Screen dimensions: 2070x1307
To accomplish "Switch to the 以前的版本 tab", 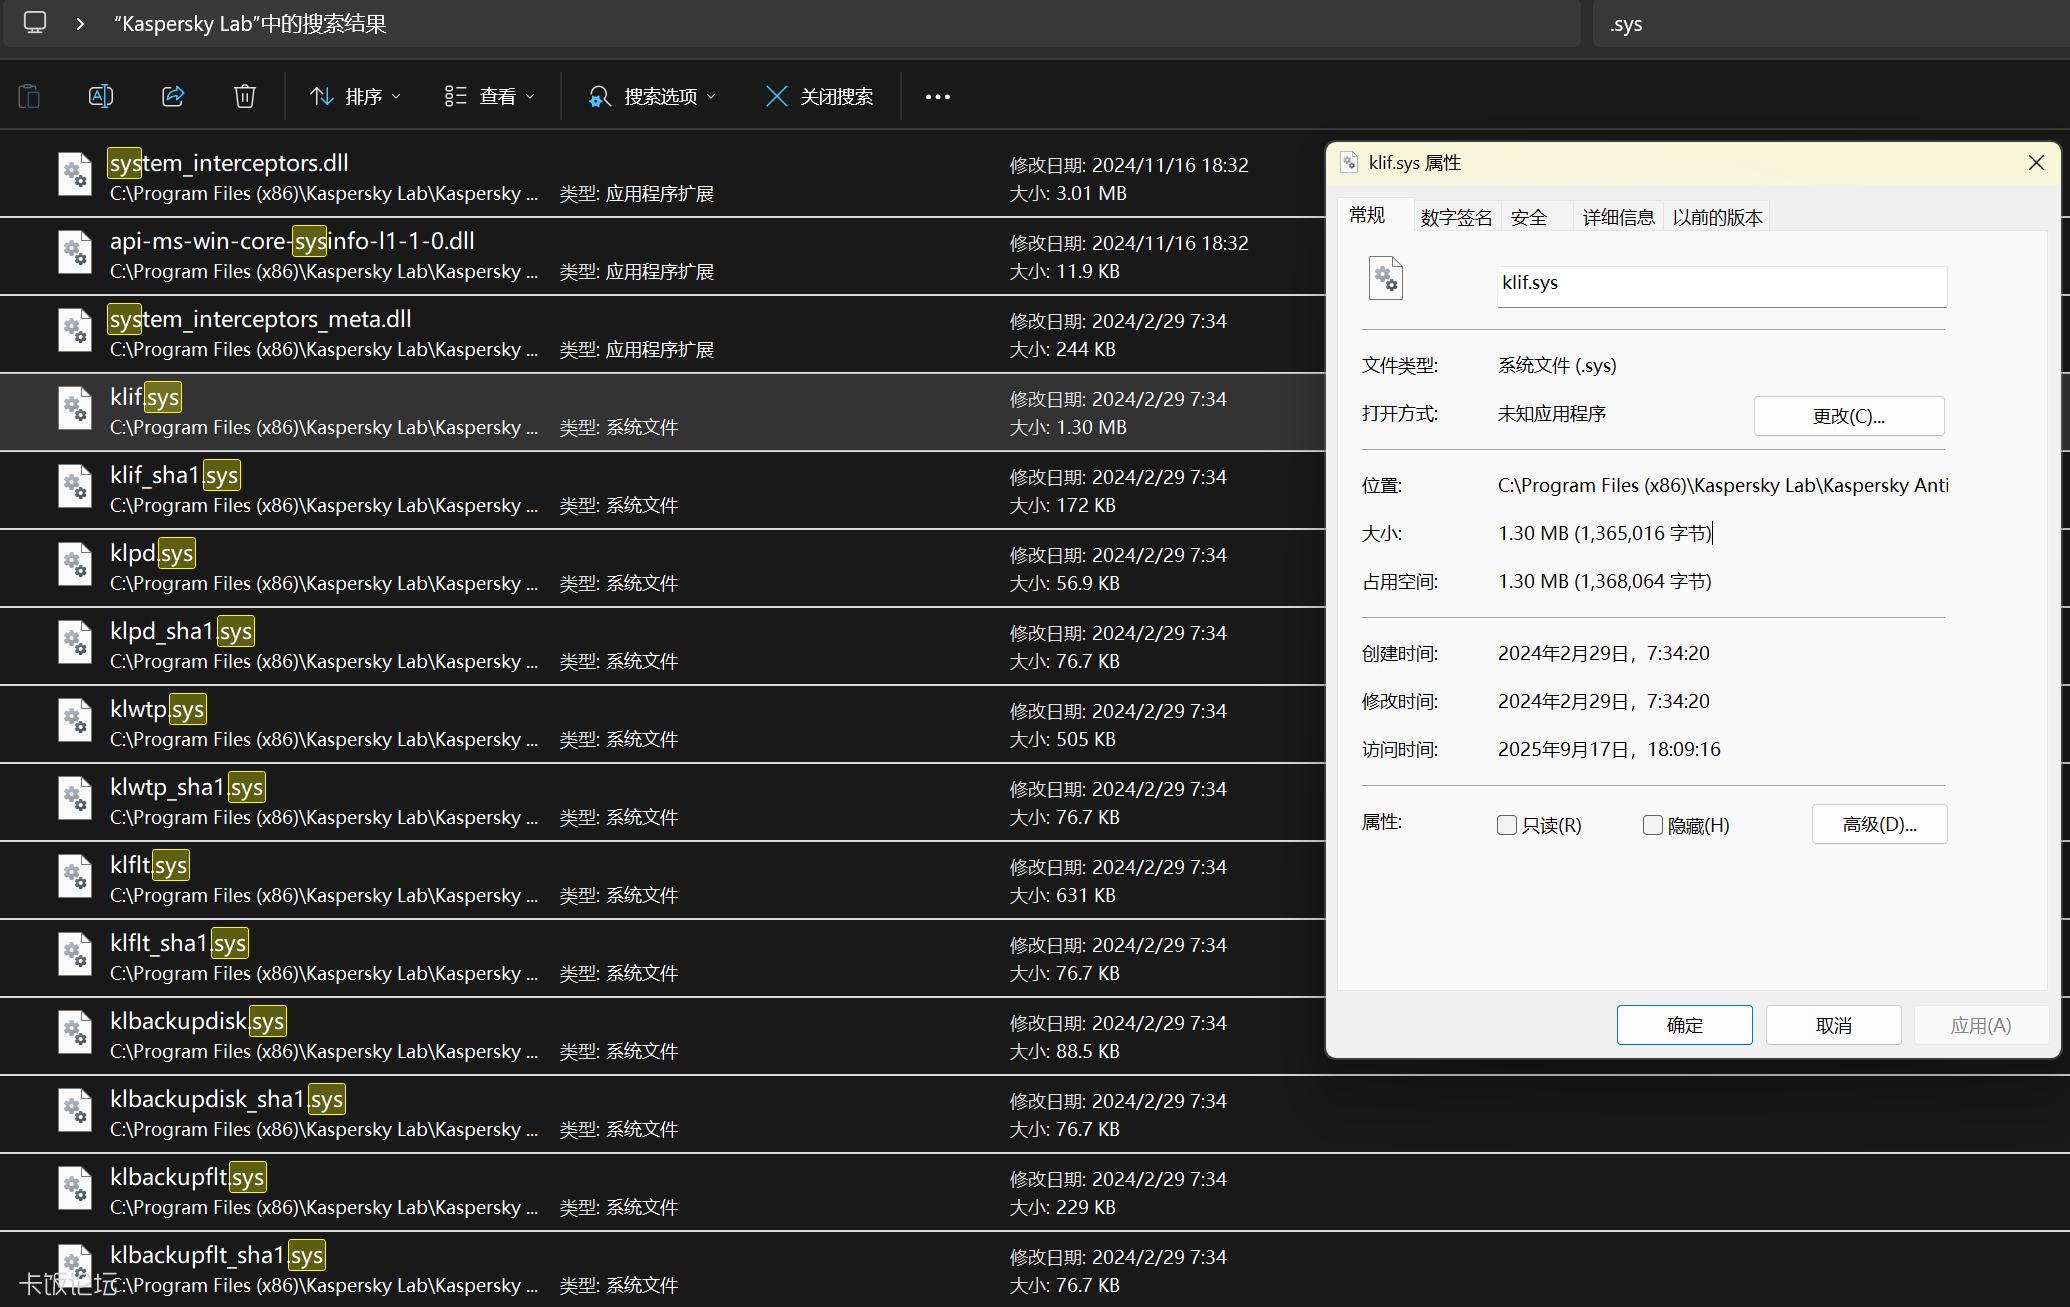I will click(x=1717, y=217).
